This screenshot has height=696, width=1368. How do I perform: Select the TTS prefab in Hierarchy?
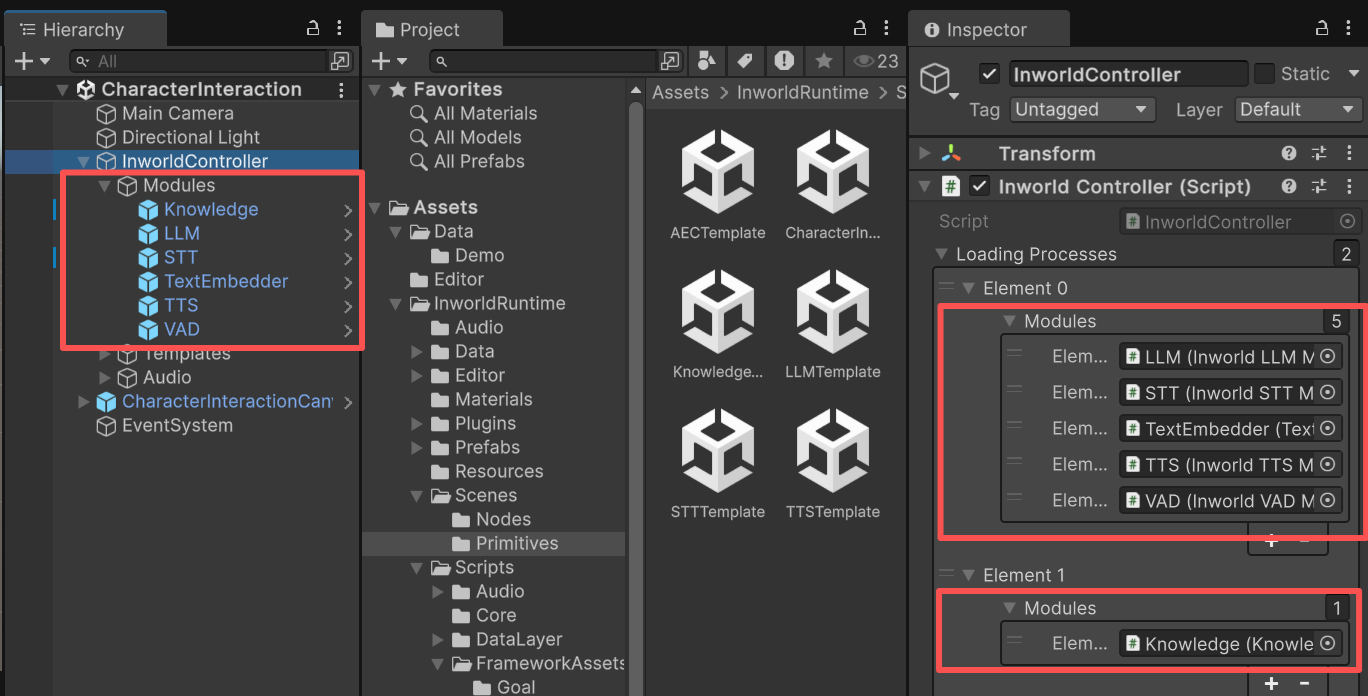(x=181, y=305)
